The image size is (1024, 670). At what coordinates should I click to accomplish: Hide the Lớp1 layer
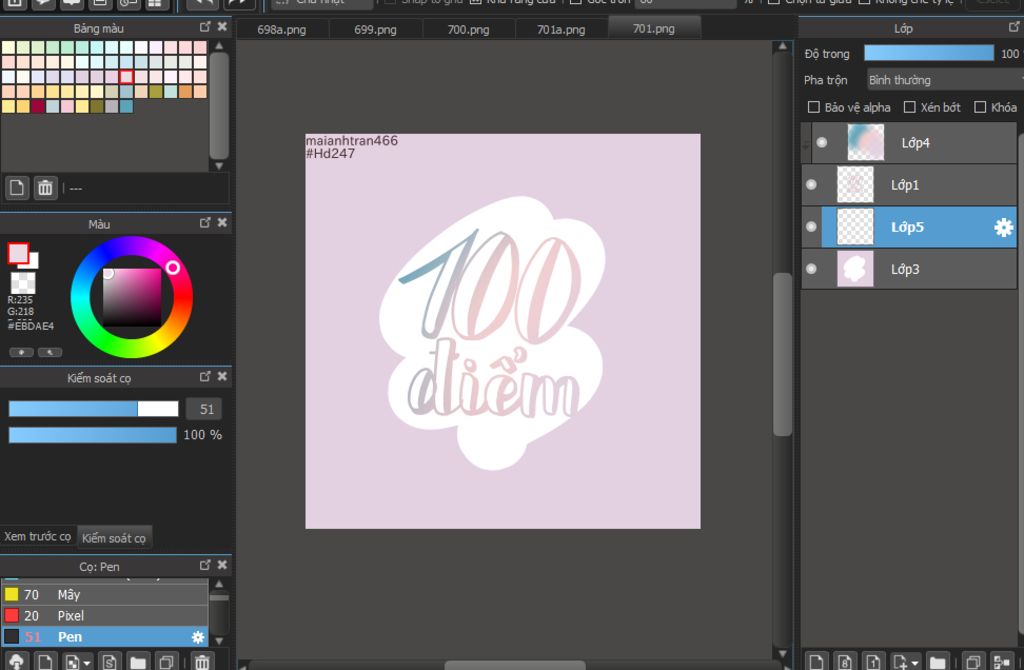(811, 185)
